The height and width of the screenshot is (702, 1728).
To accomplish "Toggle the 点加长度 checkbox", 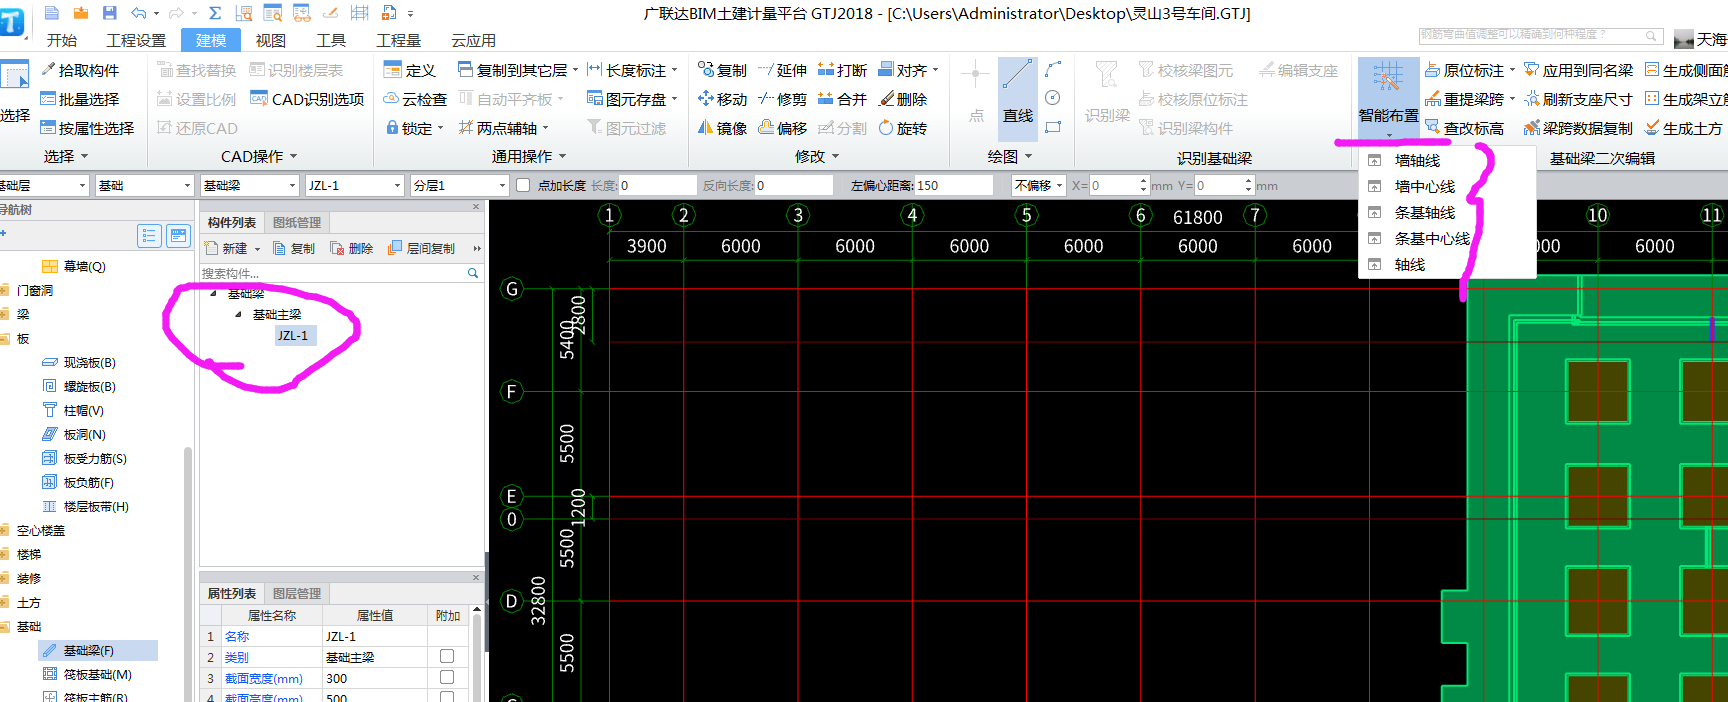I will (x=522, y=185).
